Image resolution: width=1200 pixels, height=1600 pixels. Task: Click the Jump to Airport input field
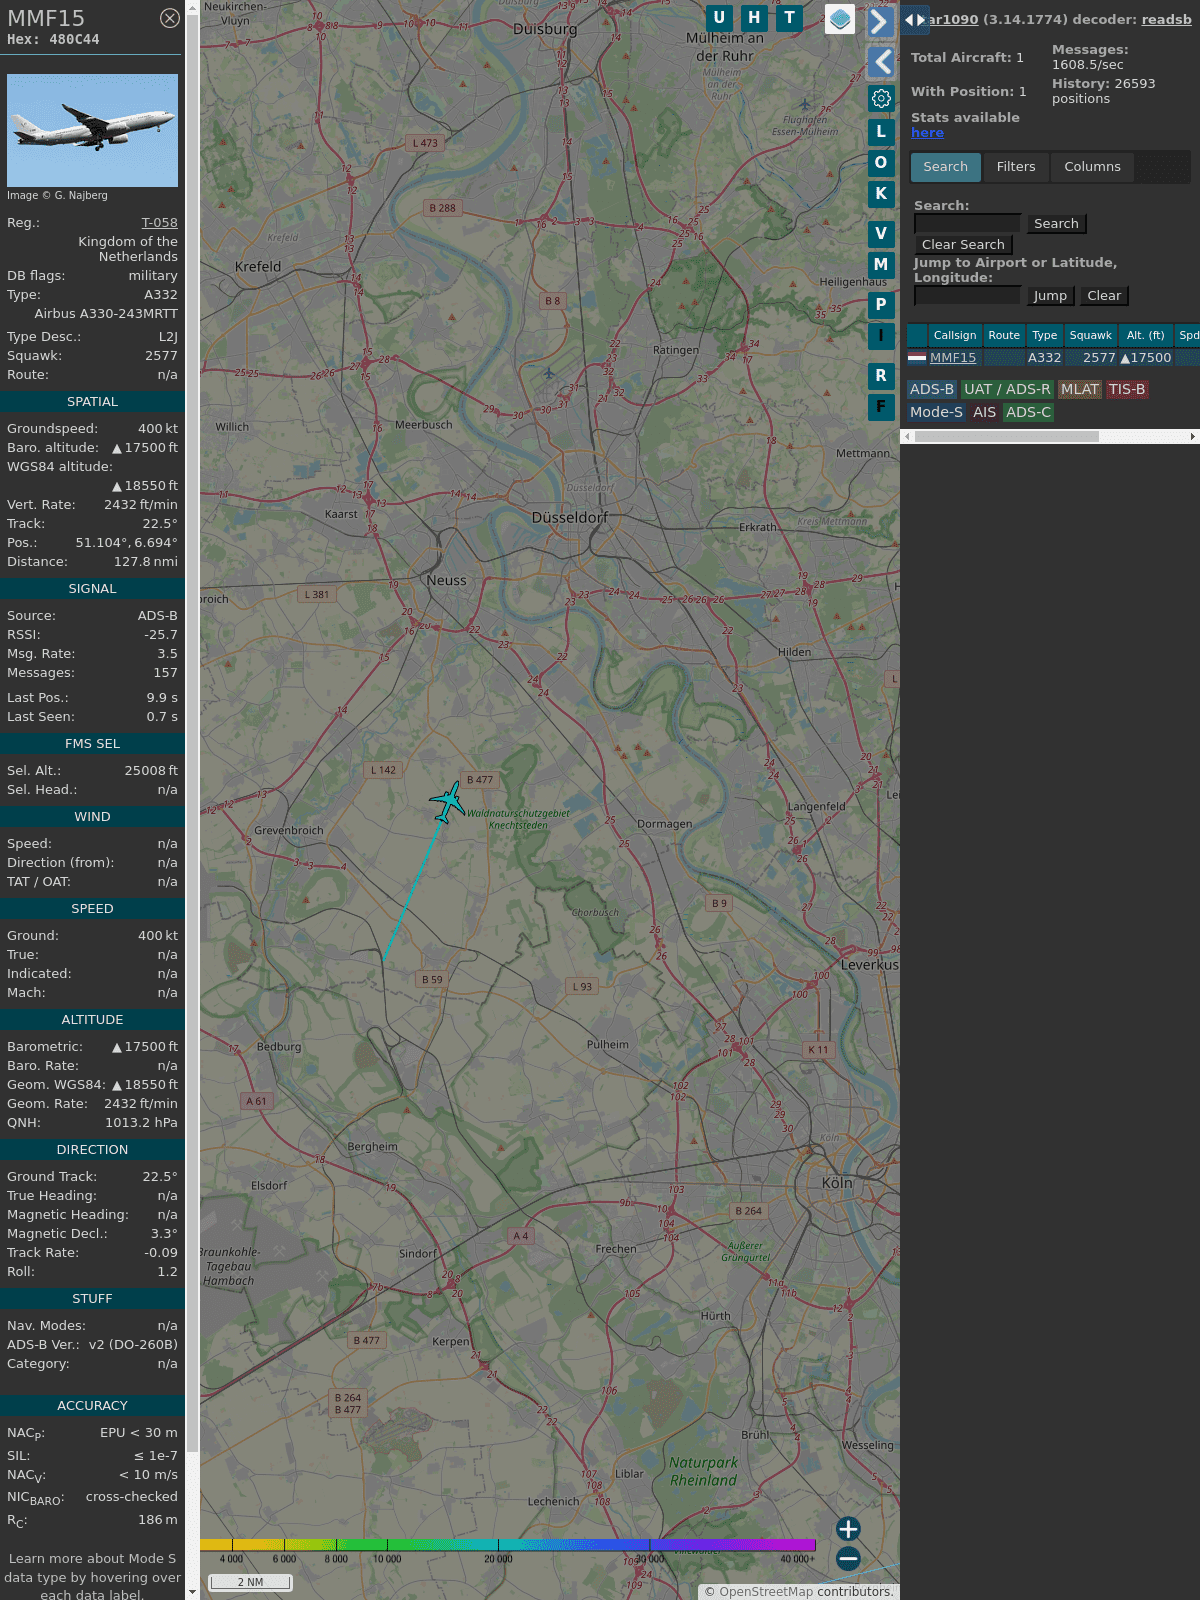pos(967,296)
